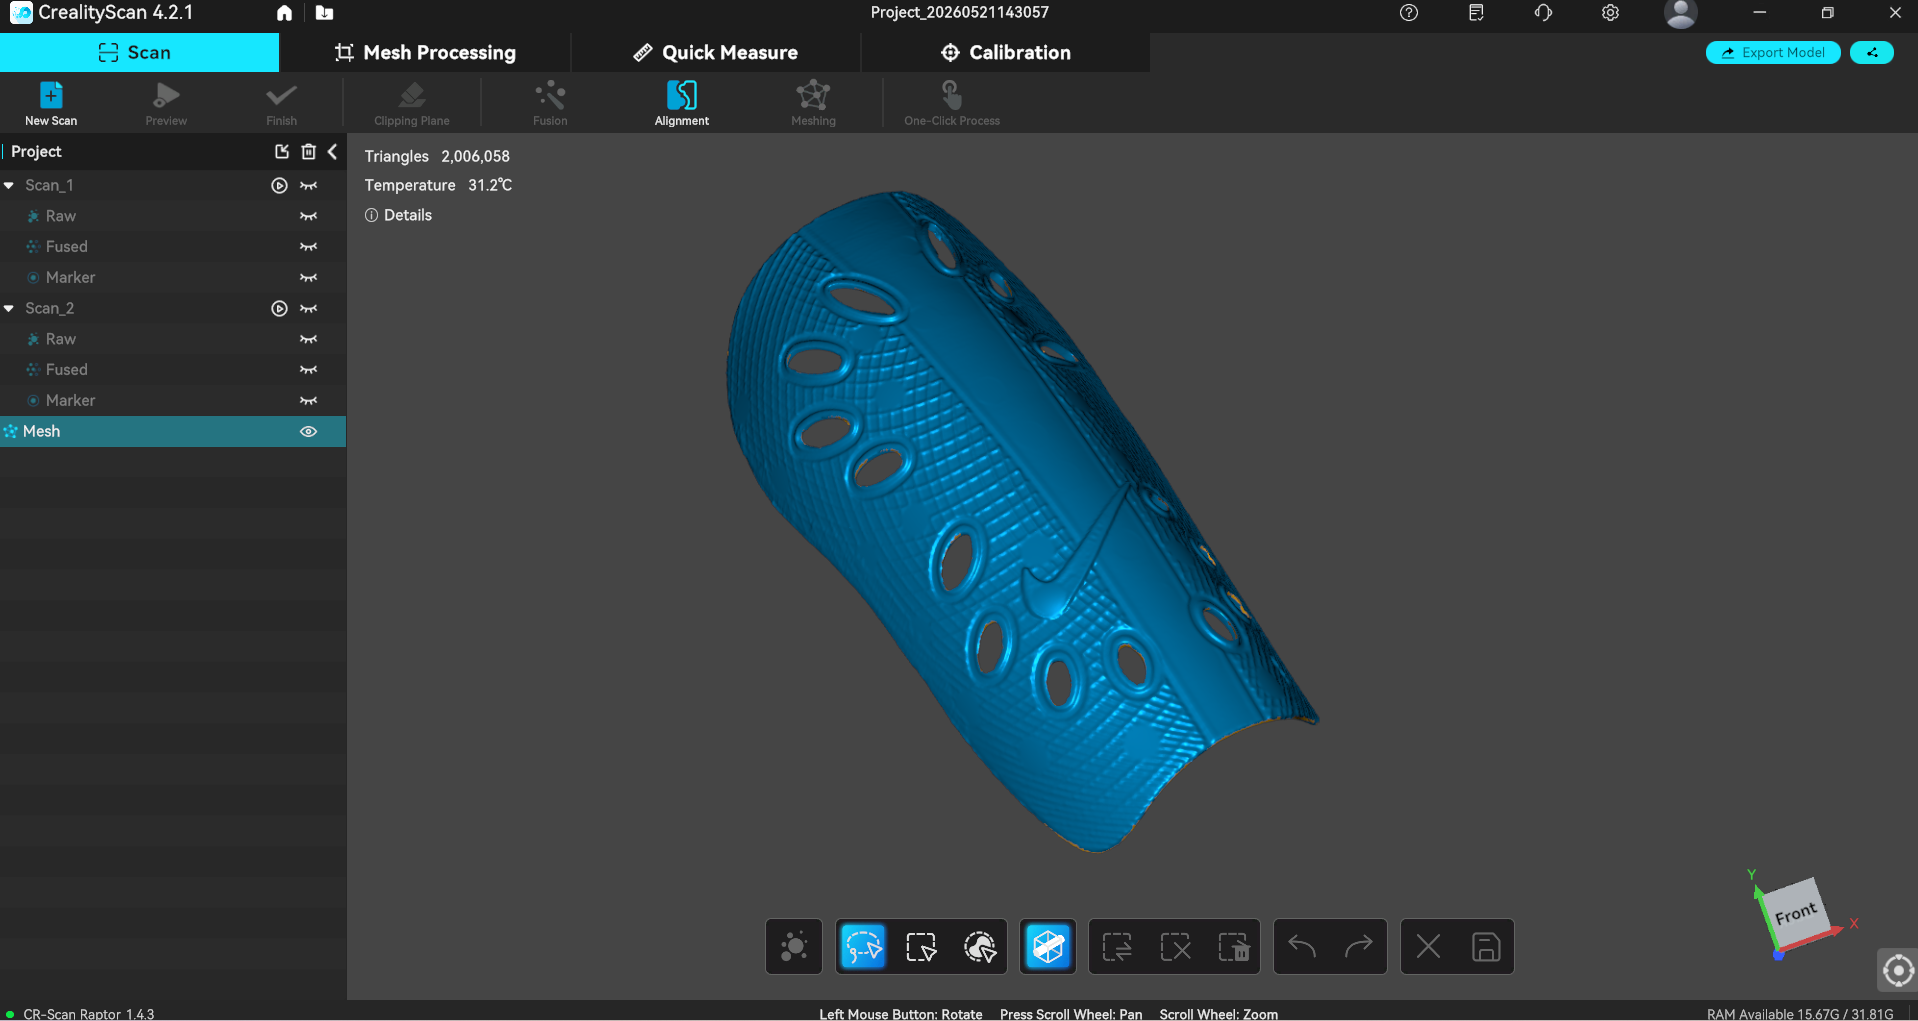The image size is (1918, 1021).
Task: Select the connected-region selection tool
Action: coord(980,946)
